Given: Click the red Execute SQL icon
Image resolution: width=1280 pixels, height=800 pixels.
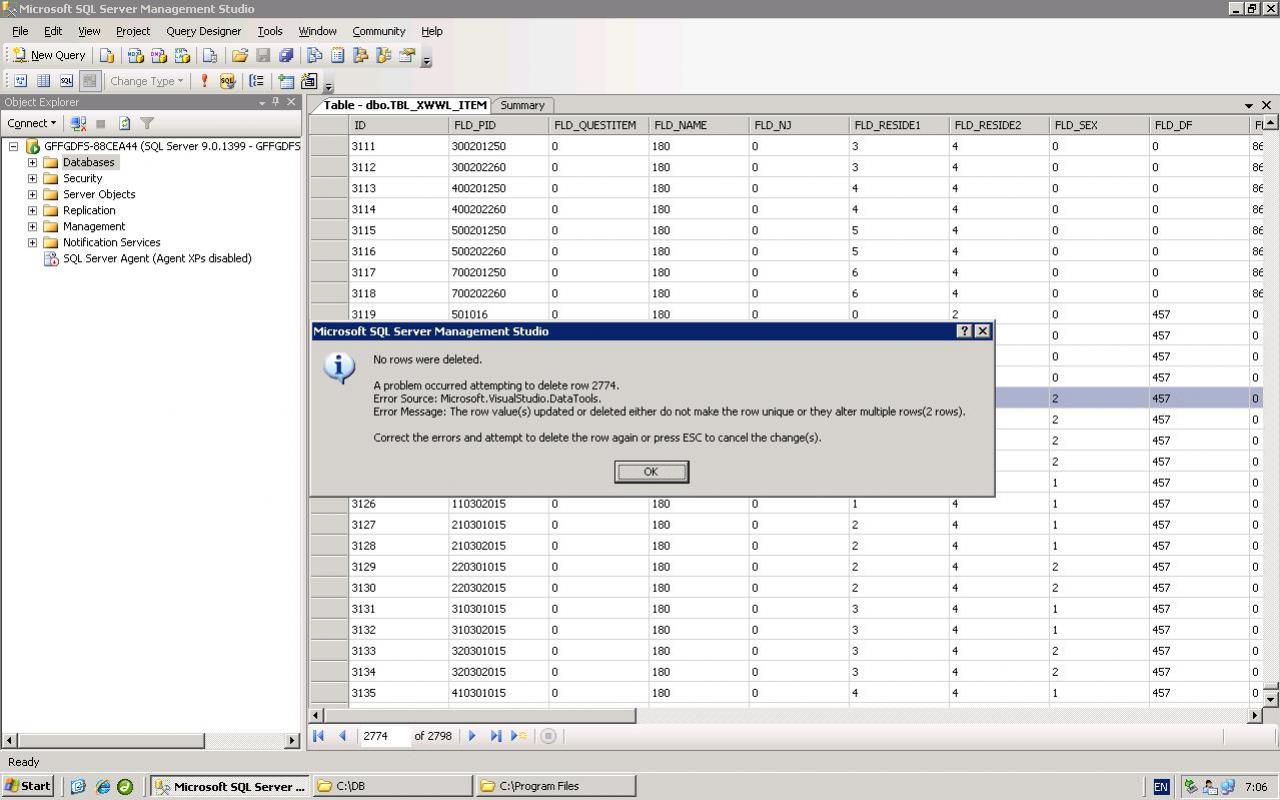Looking at the screenshot, I should [x=205, y=81].
